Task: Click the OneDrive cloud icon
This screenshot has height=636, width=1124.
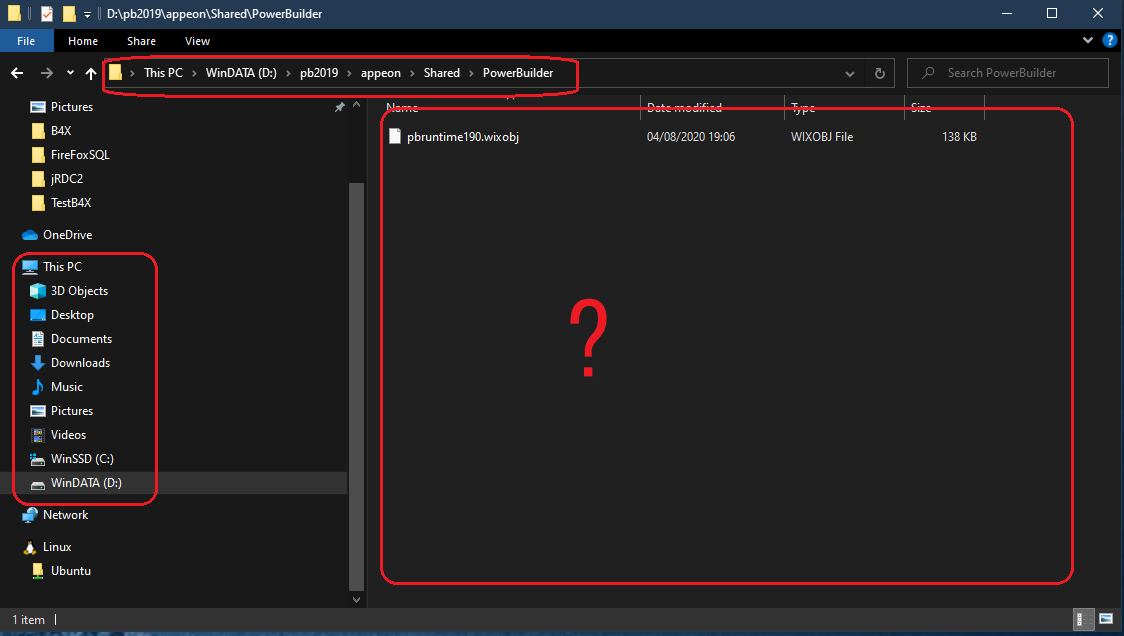Action: (x=31, y=235)
